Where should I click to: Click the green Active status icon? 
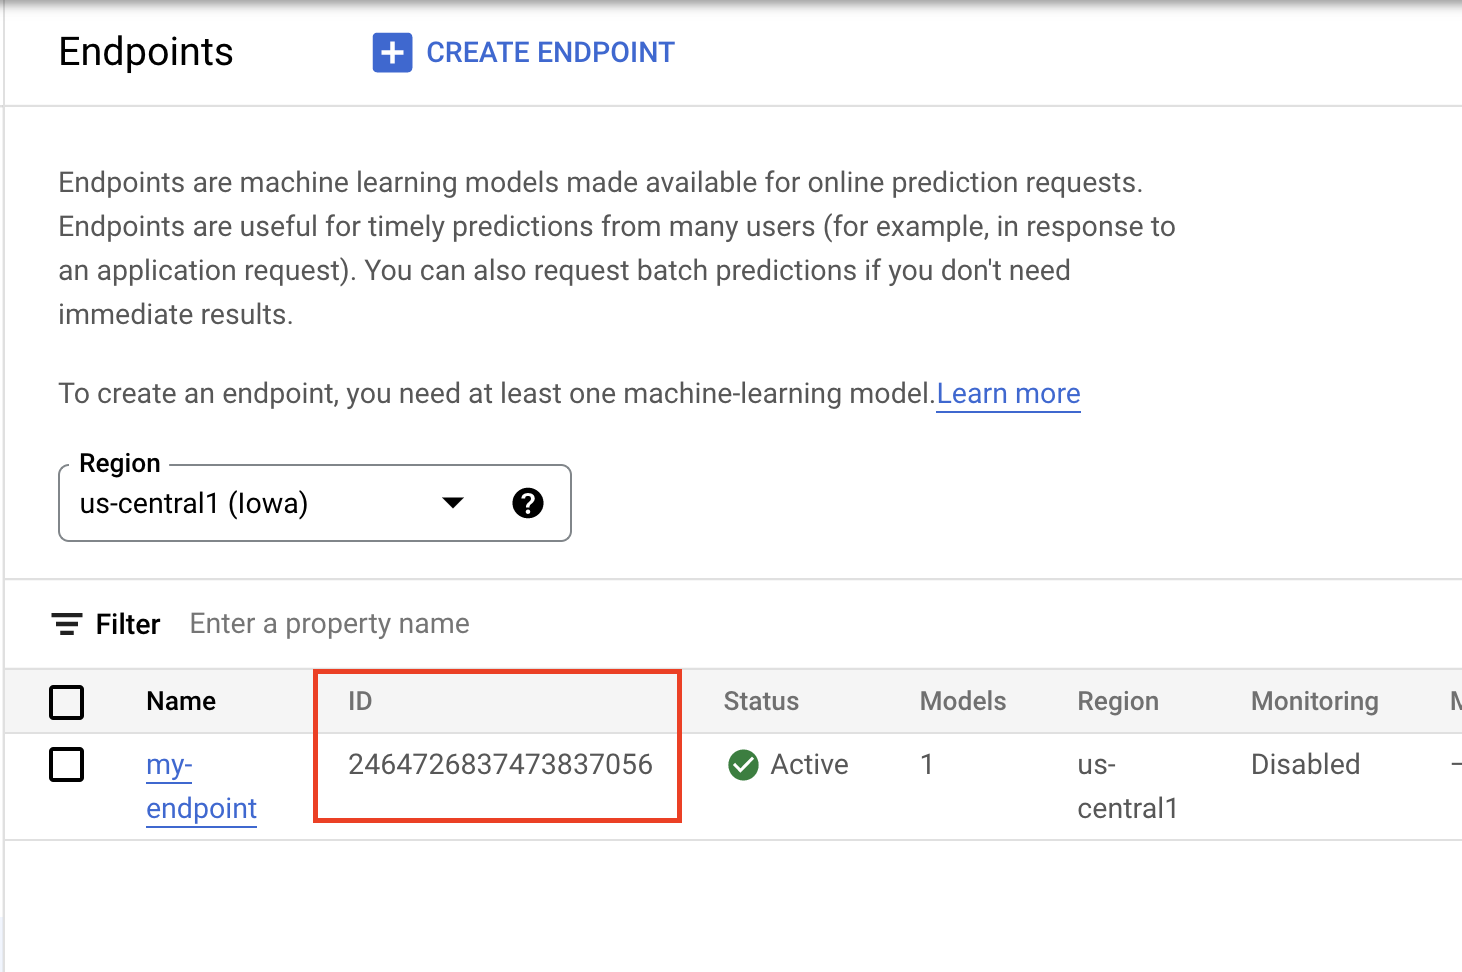743,764
